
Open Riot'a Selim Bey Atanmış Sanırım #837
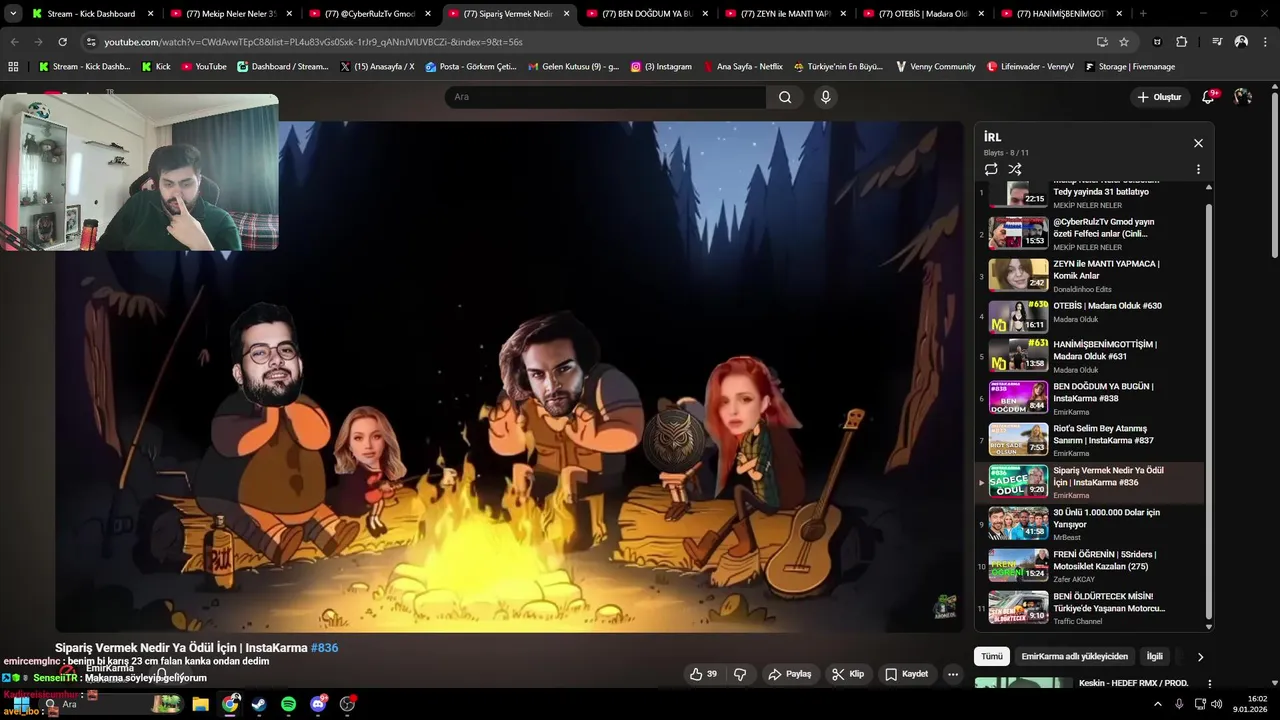coord(1090,440)
